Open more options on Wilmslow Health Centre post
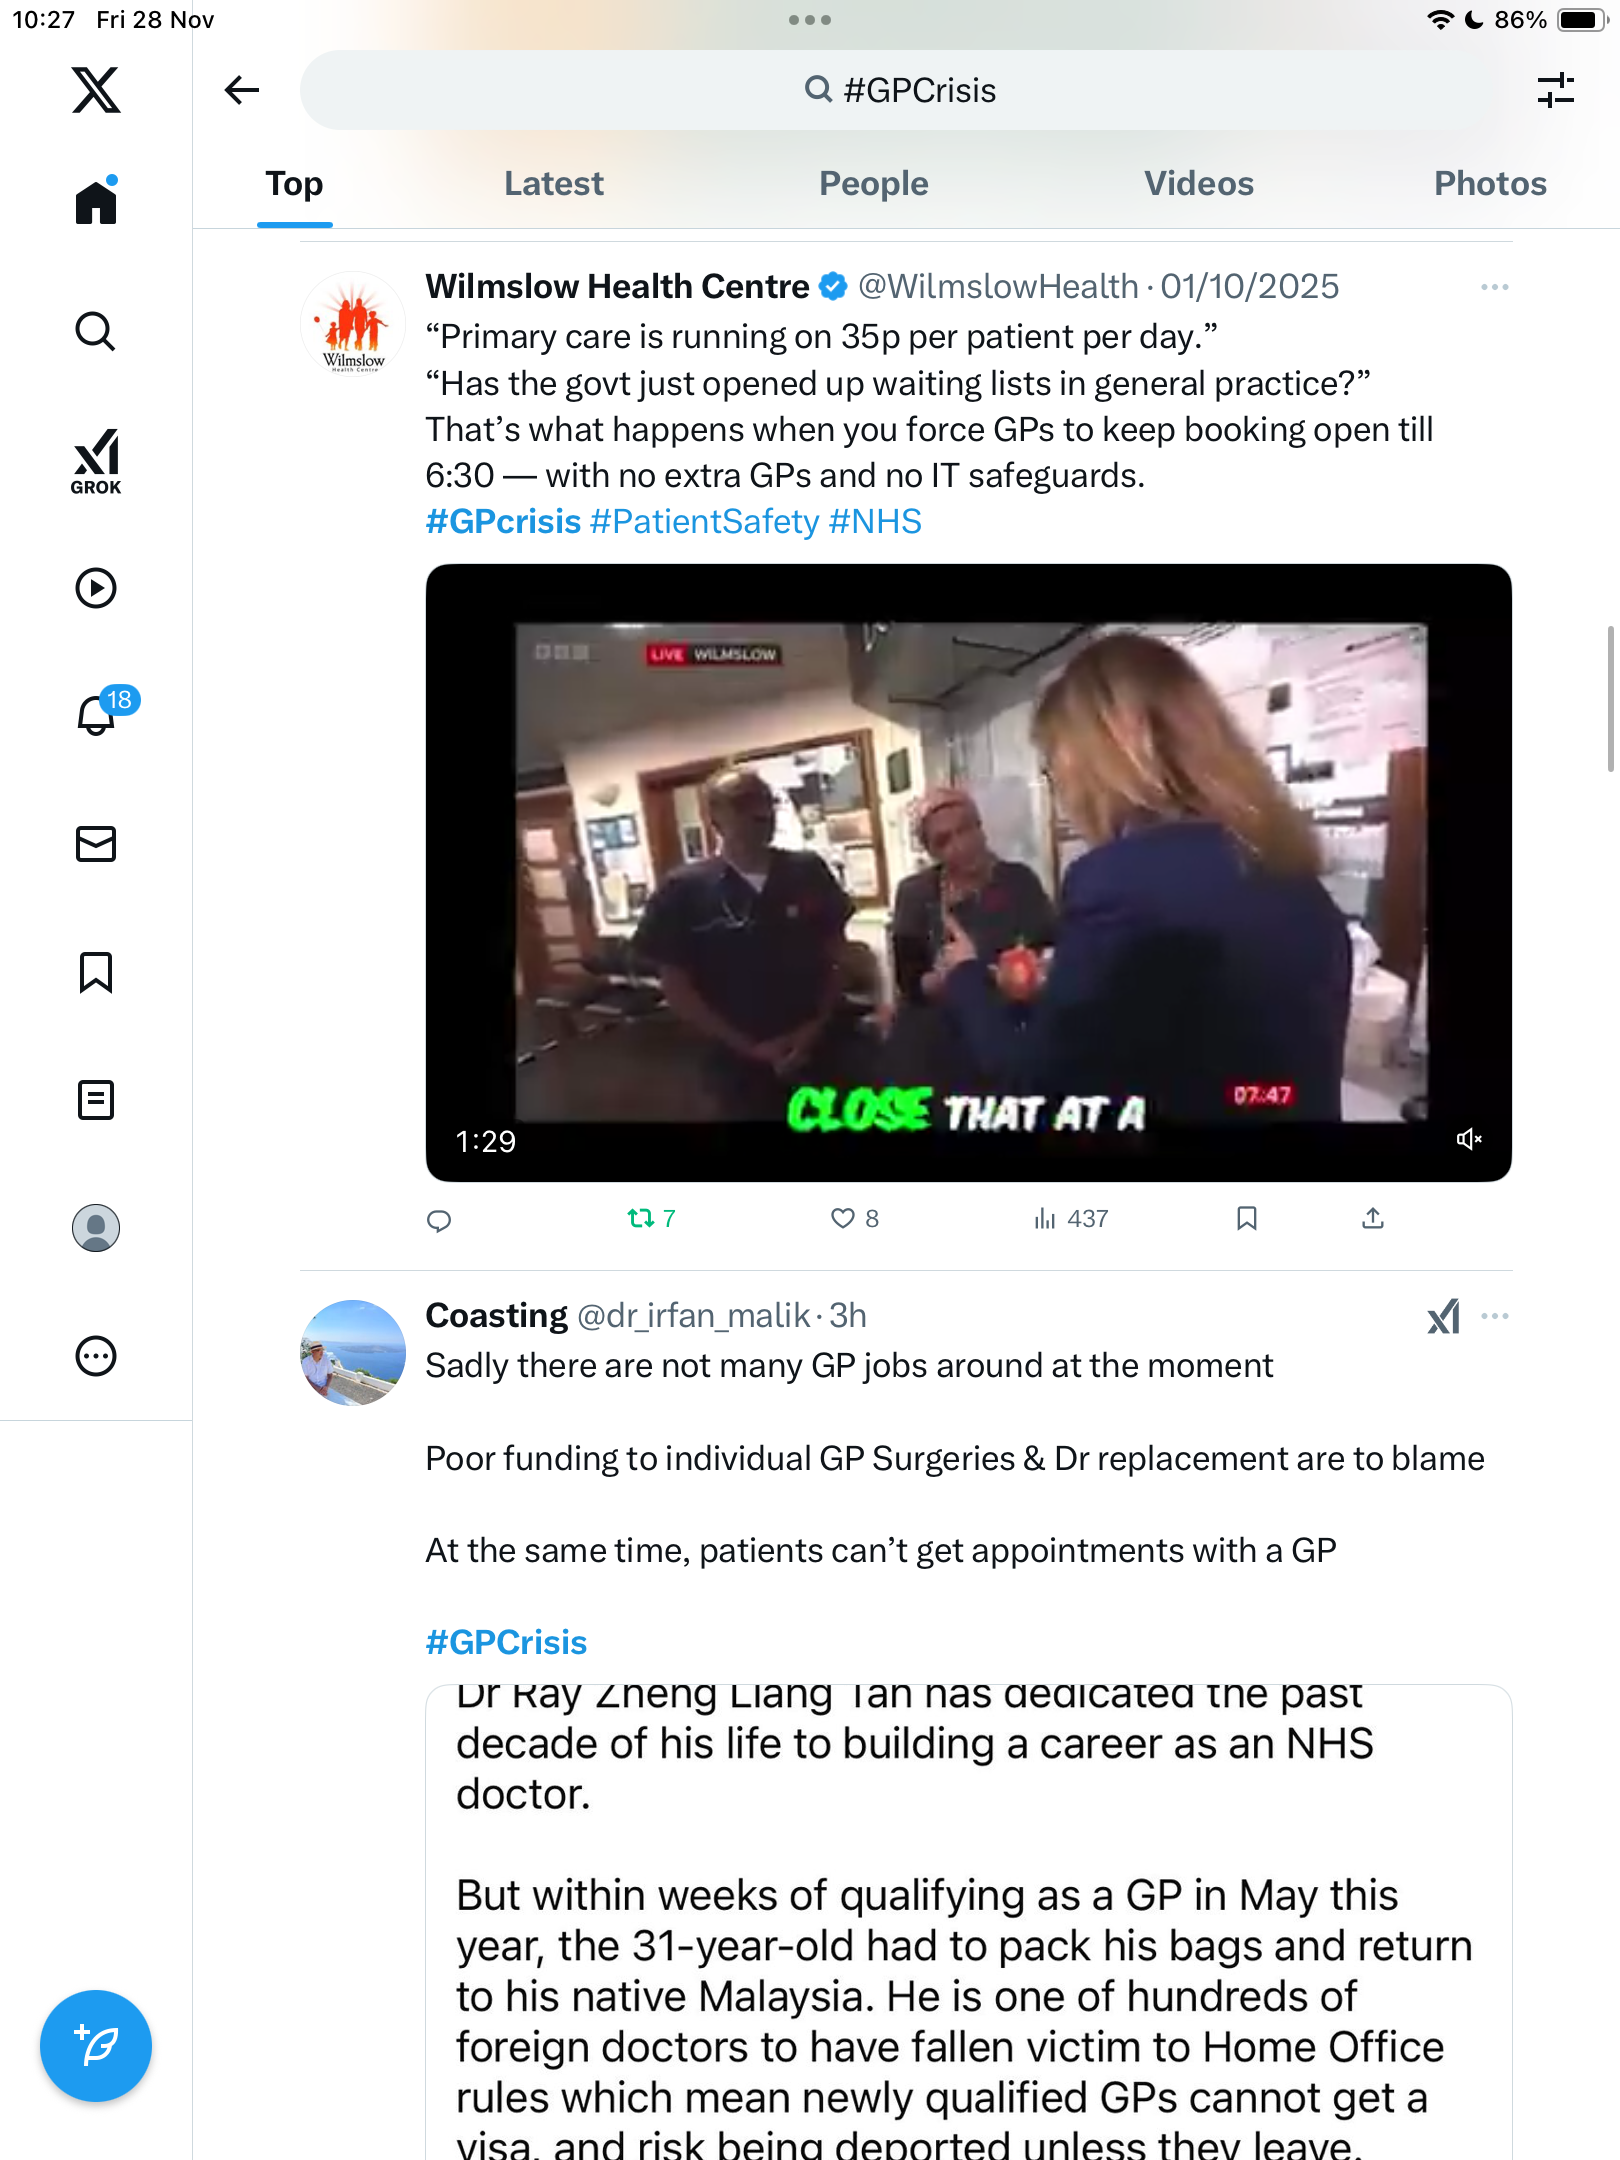 pyautogui.click(x=1494, y=287)
